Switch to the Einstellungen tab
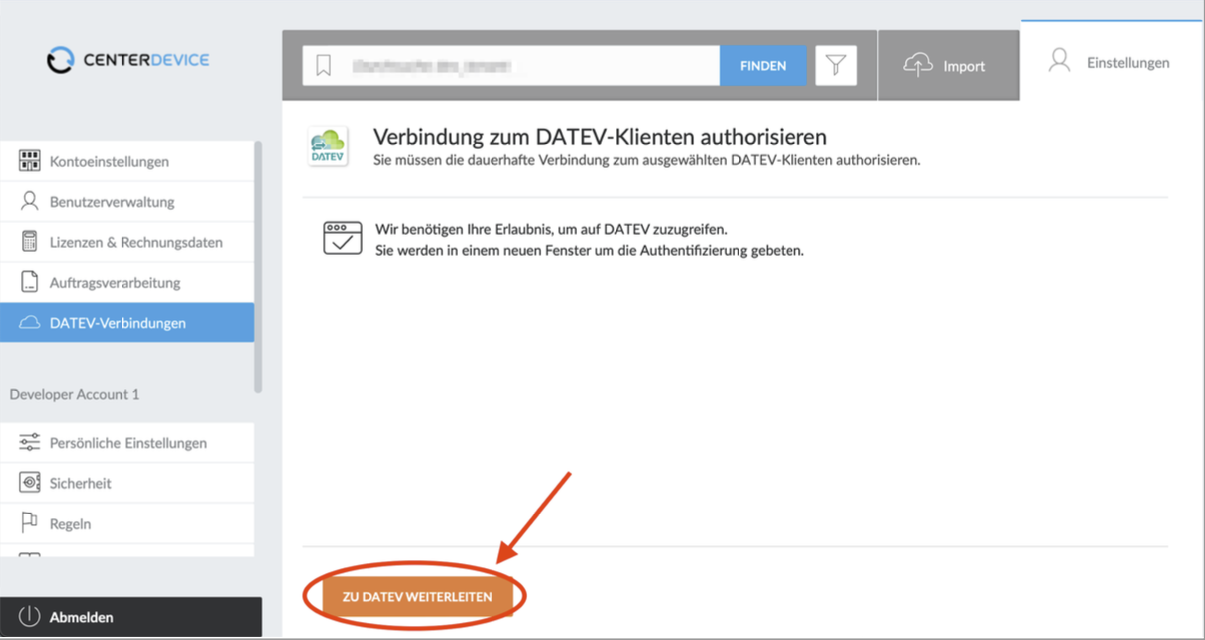This screenshot has height=640, width=1205. tap(1112, 61)
